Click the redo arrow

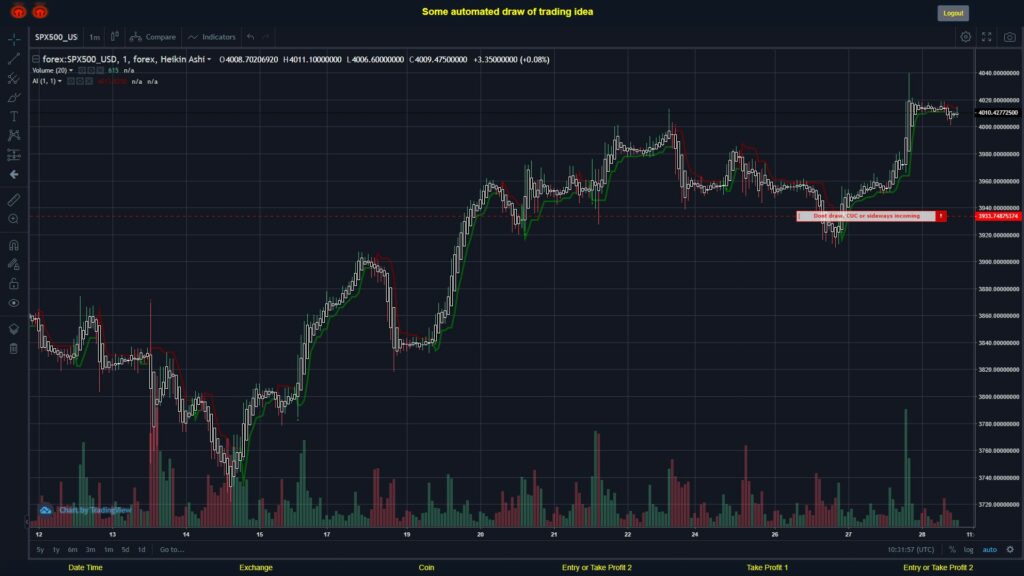[266, 37]
